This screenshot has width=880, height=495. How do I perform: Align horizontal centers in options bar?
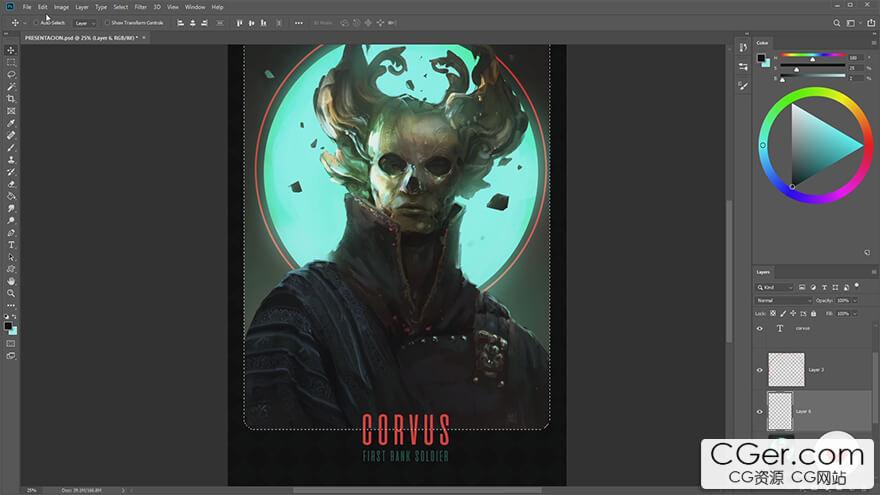tap(192, 23)
